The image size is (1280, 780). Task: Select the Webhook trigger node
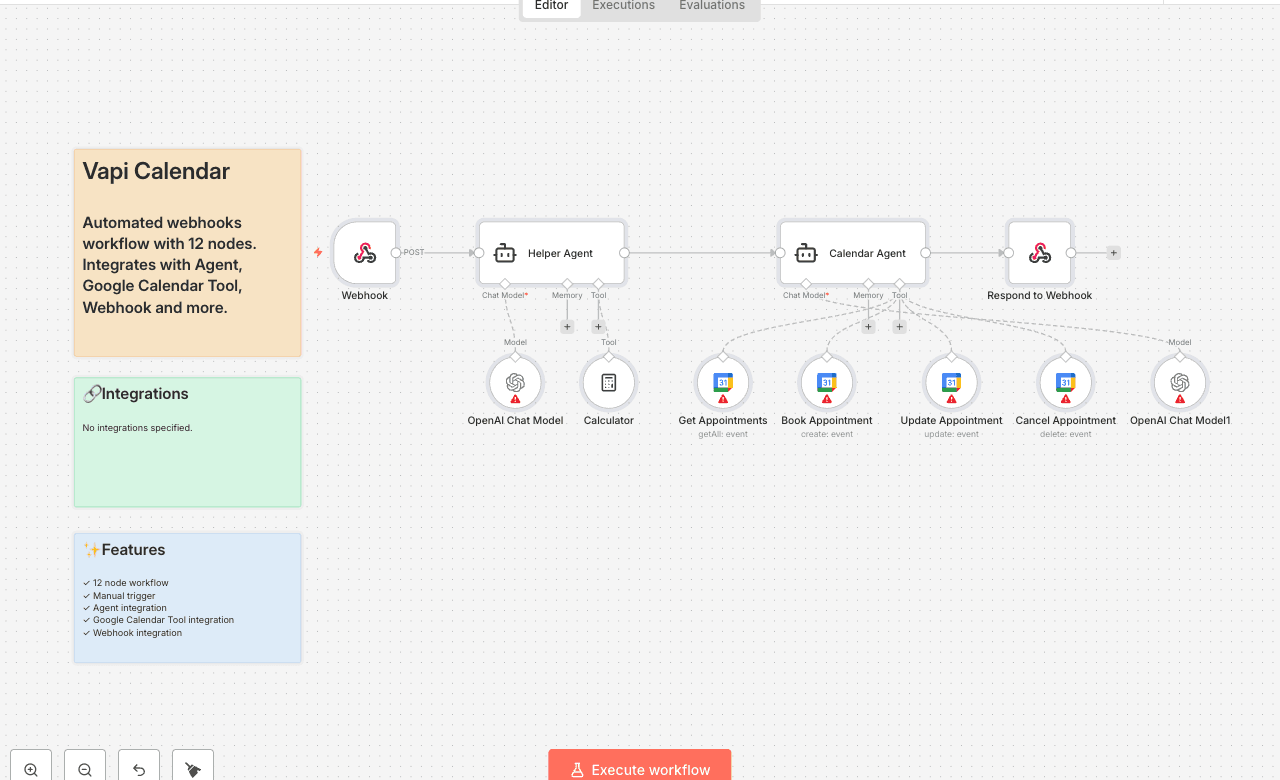click(365, 253)
